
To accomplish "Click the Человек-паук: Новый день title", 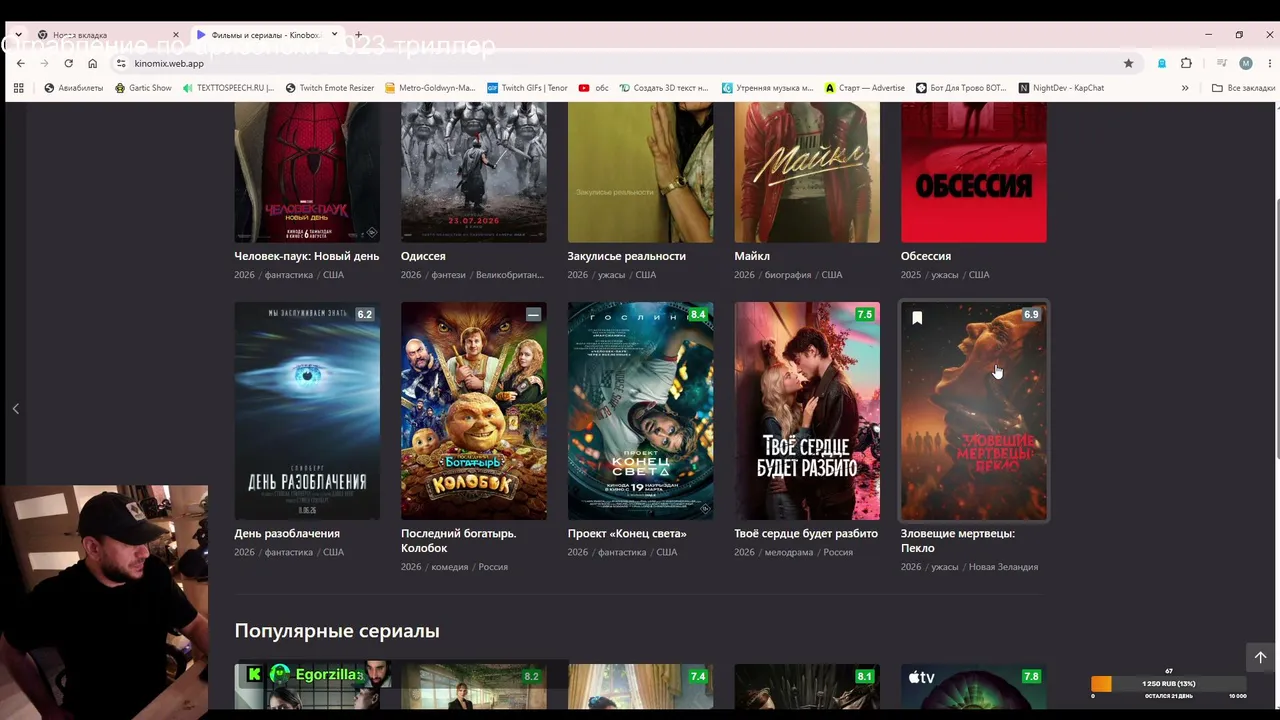I will click(x=307, y=256).
